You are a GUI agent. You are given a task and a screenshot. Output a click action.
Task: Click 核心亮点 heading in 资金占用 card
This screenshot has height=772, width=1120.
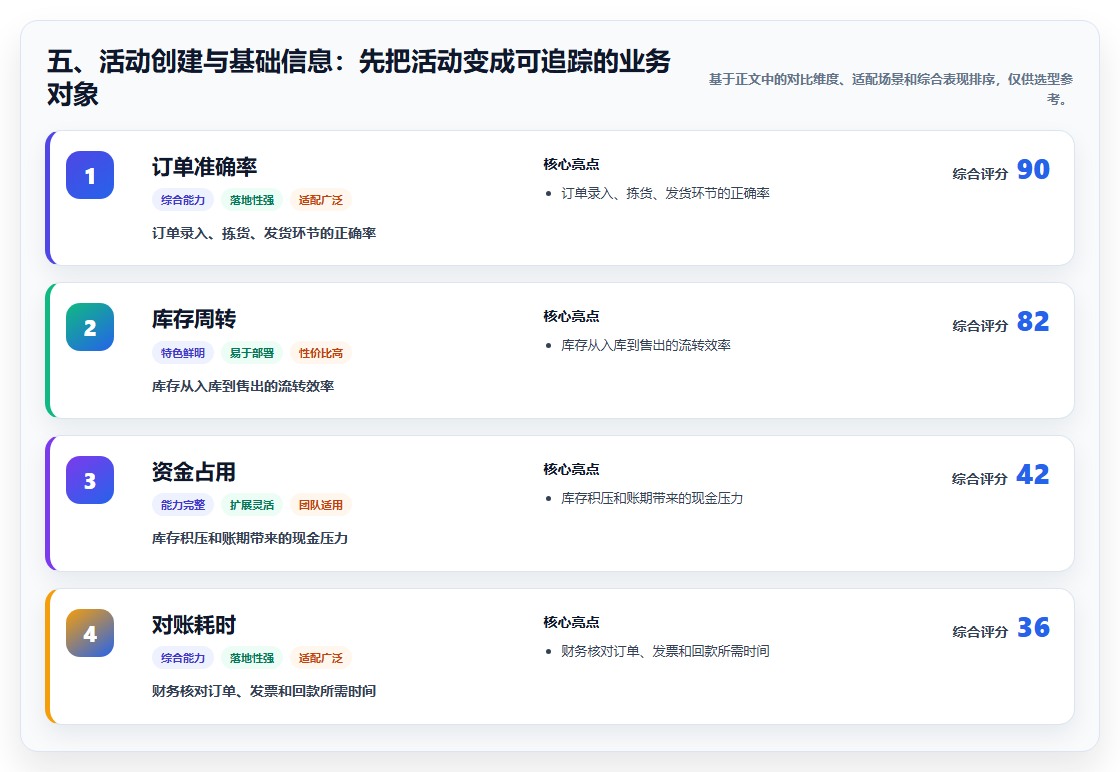(571, 469)
